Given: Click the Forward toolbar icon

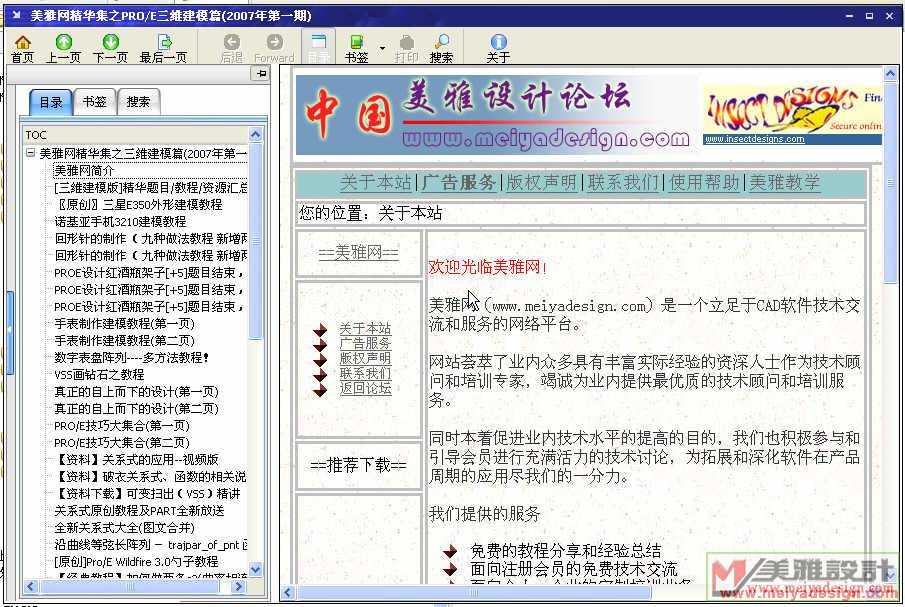Looking at the screenshot, I should (274, 48).
